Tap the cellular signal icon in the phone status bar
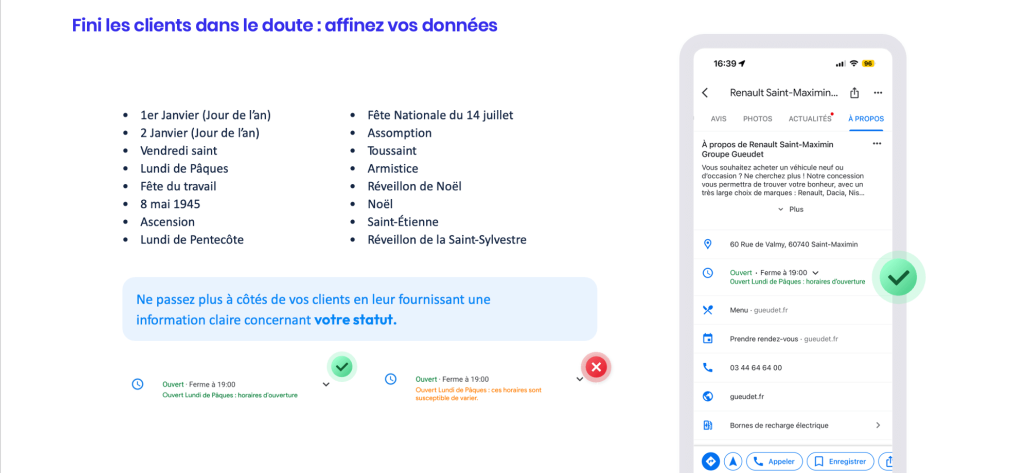1024x473 pixels. pos(840,63)
